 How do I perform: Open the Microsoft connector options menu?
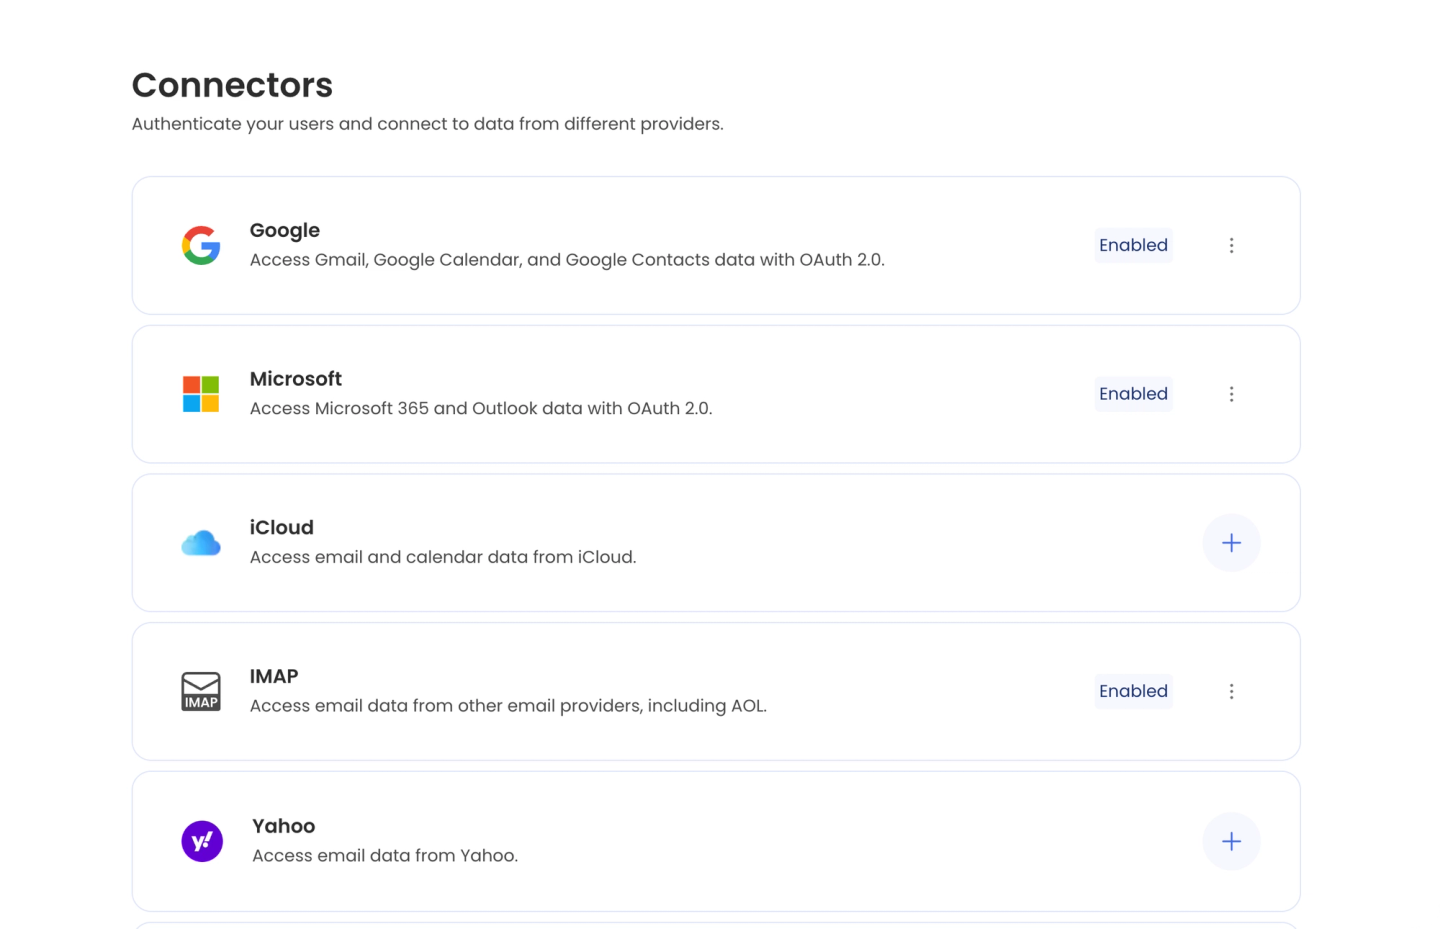click(x=1231, y=394)
